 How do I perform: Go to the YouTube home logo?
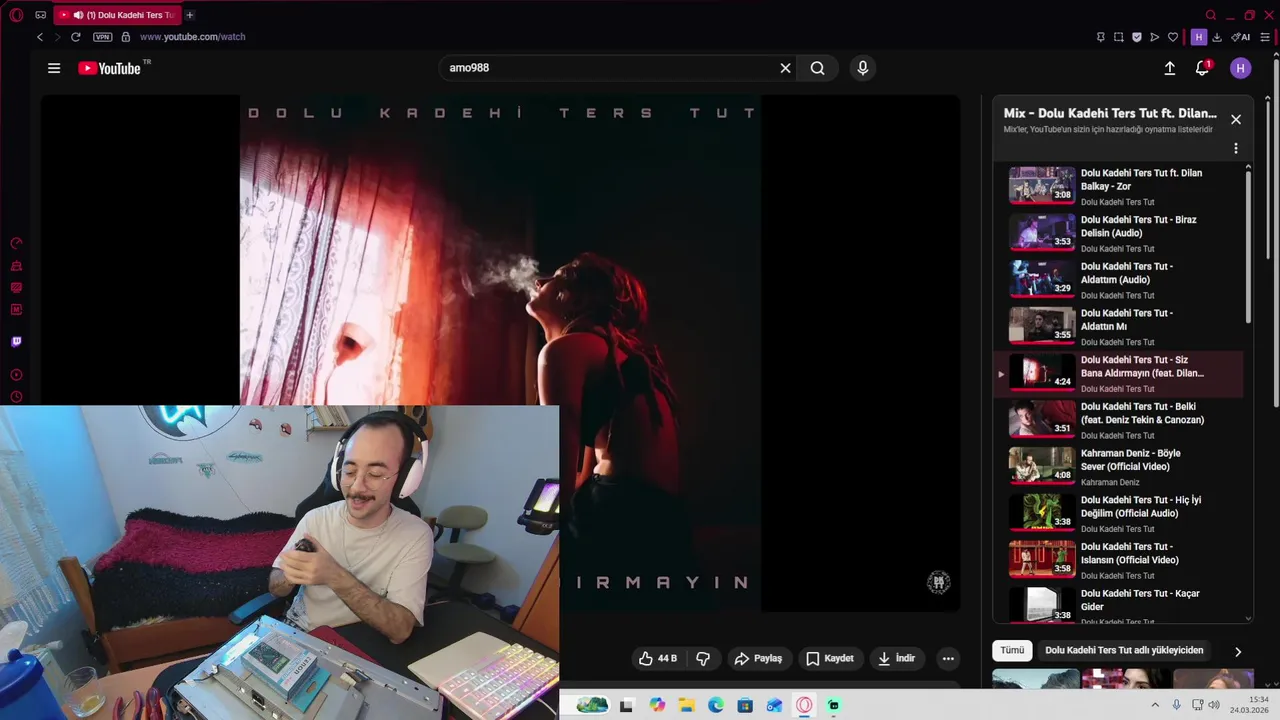point(109,68)
